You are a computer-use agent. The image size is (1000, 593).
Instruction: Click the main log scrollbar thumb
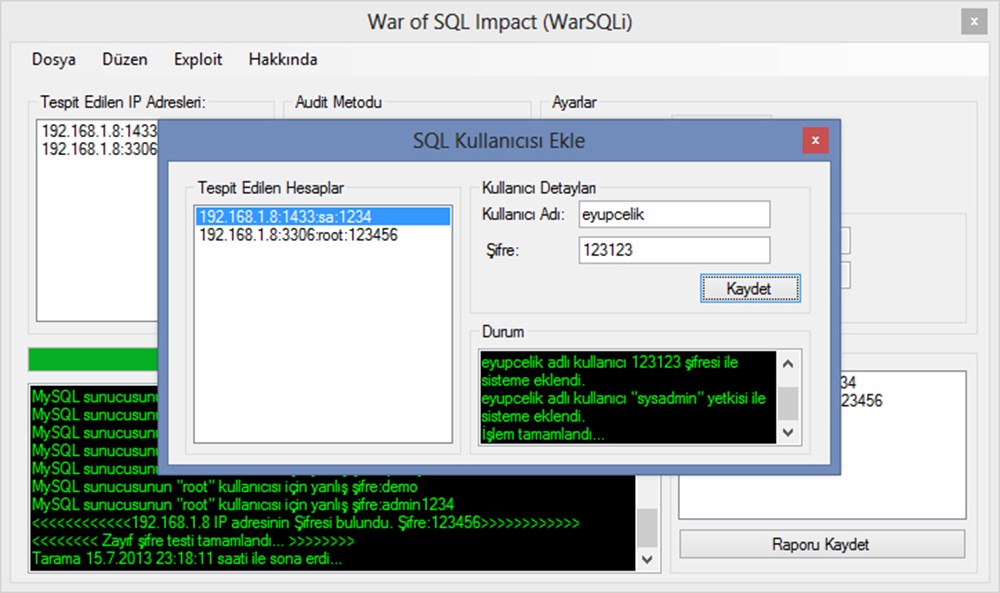tap(647, 527)
